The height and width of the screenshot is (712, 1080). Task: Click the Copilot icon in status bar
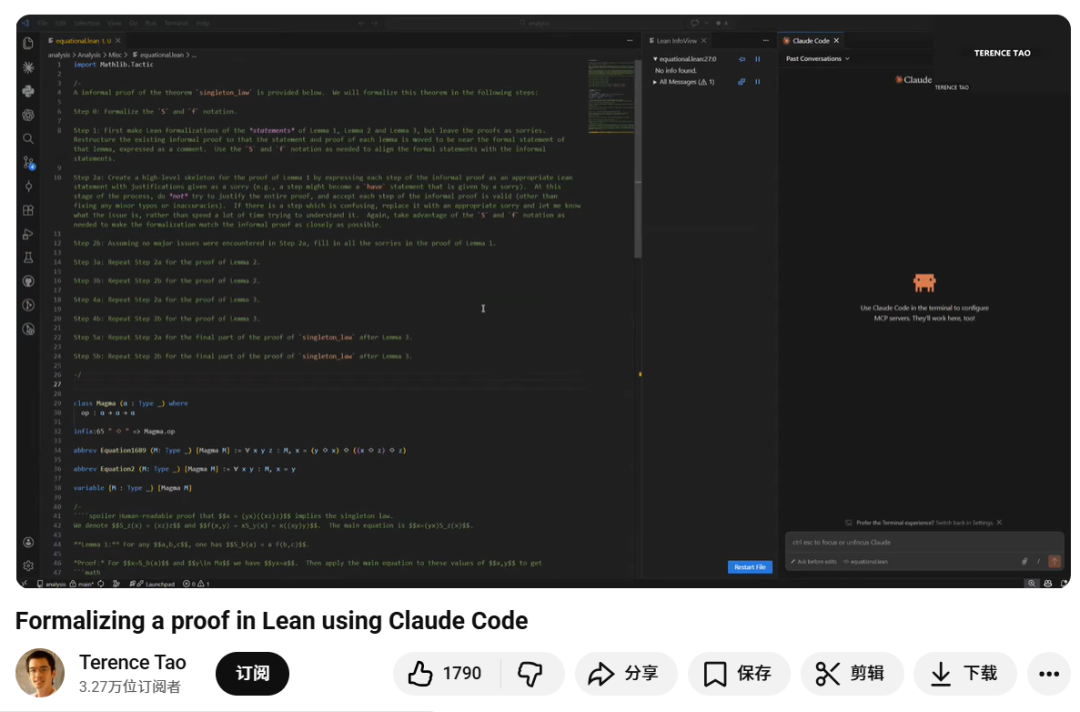1048,583
